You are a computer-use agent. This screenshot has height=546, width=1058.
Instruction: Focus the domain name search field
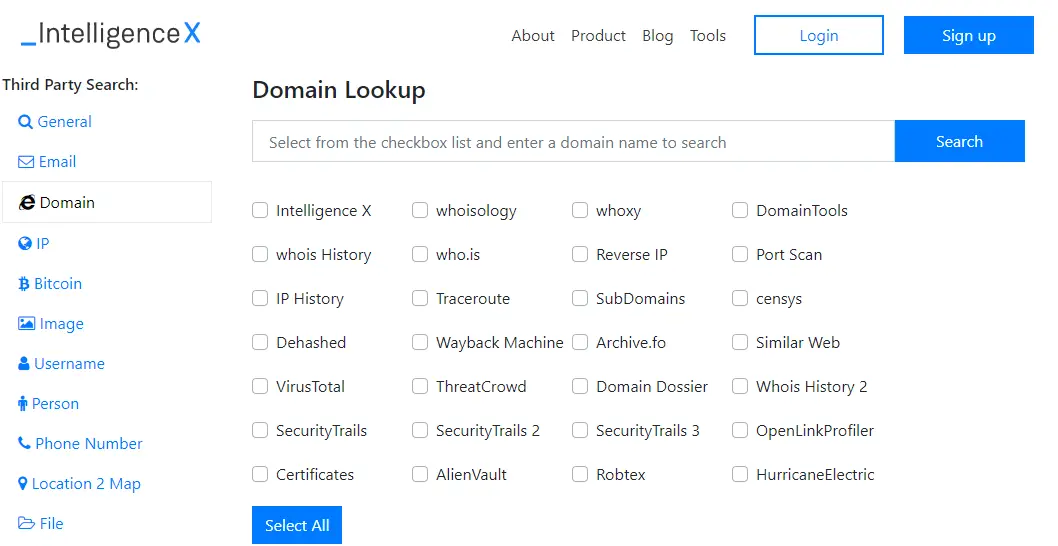(x=573, y=142)
